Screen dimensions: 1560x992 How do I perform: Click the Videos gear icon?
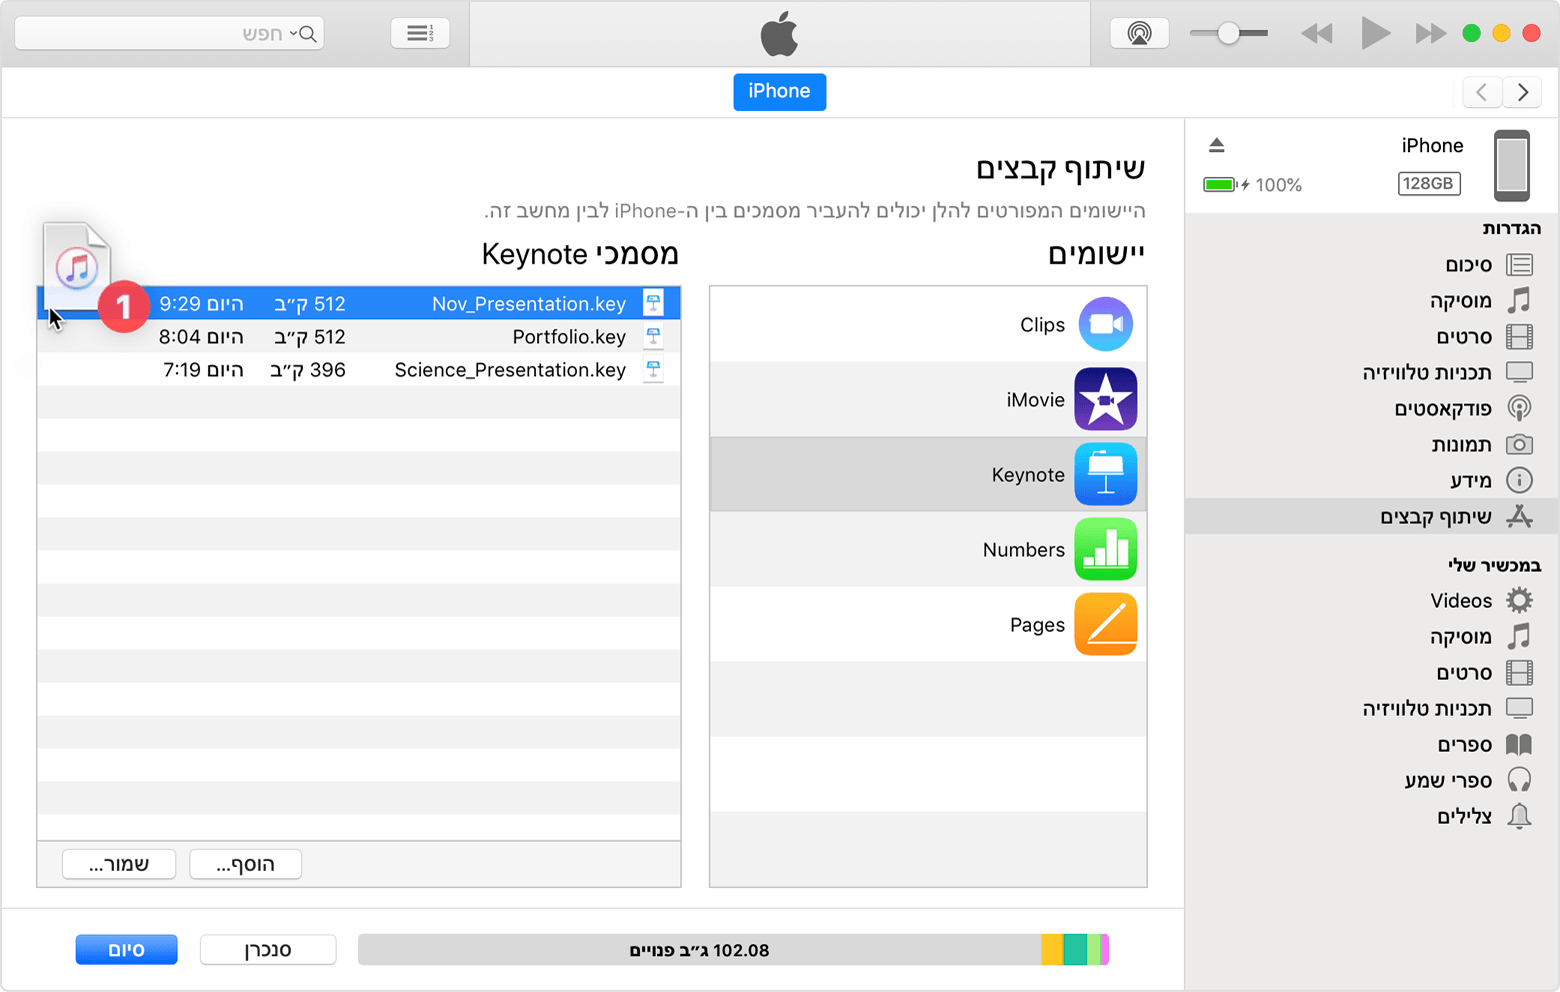[x=1519, y=600]
